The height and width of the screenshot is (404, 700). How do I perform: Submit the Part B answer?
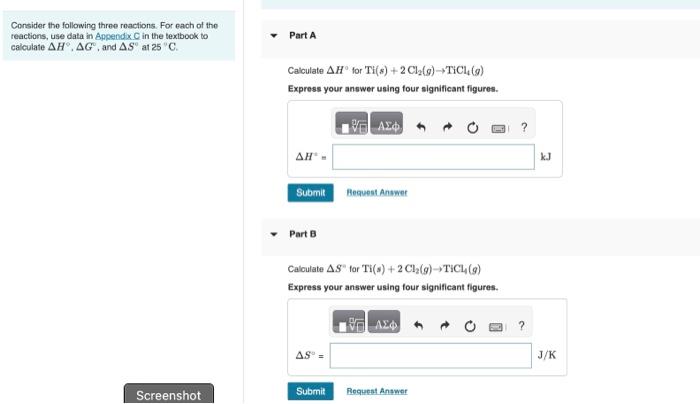(x=310, y=392)
